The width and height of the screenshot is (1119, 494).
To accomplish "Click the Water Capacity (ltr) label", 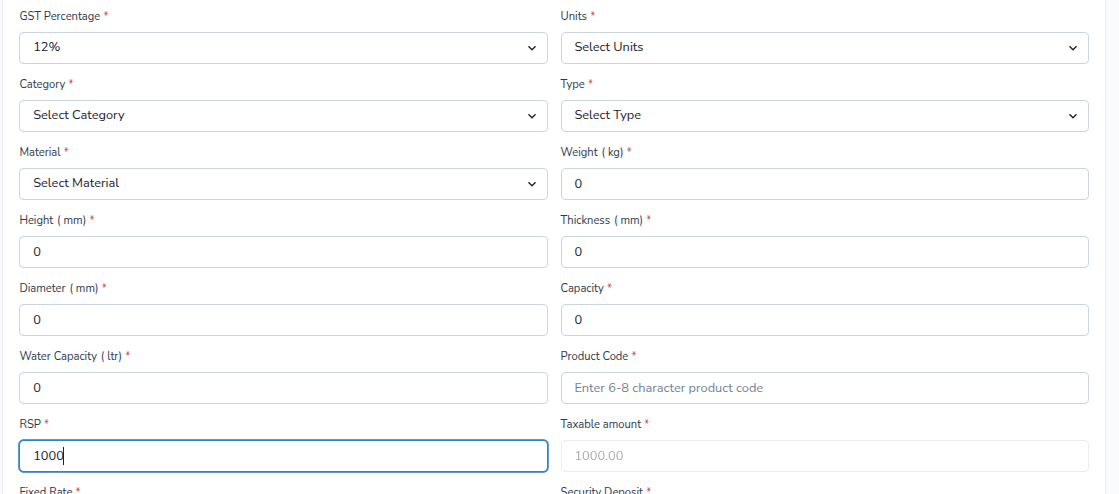I will tap(70, 356).
